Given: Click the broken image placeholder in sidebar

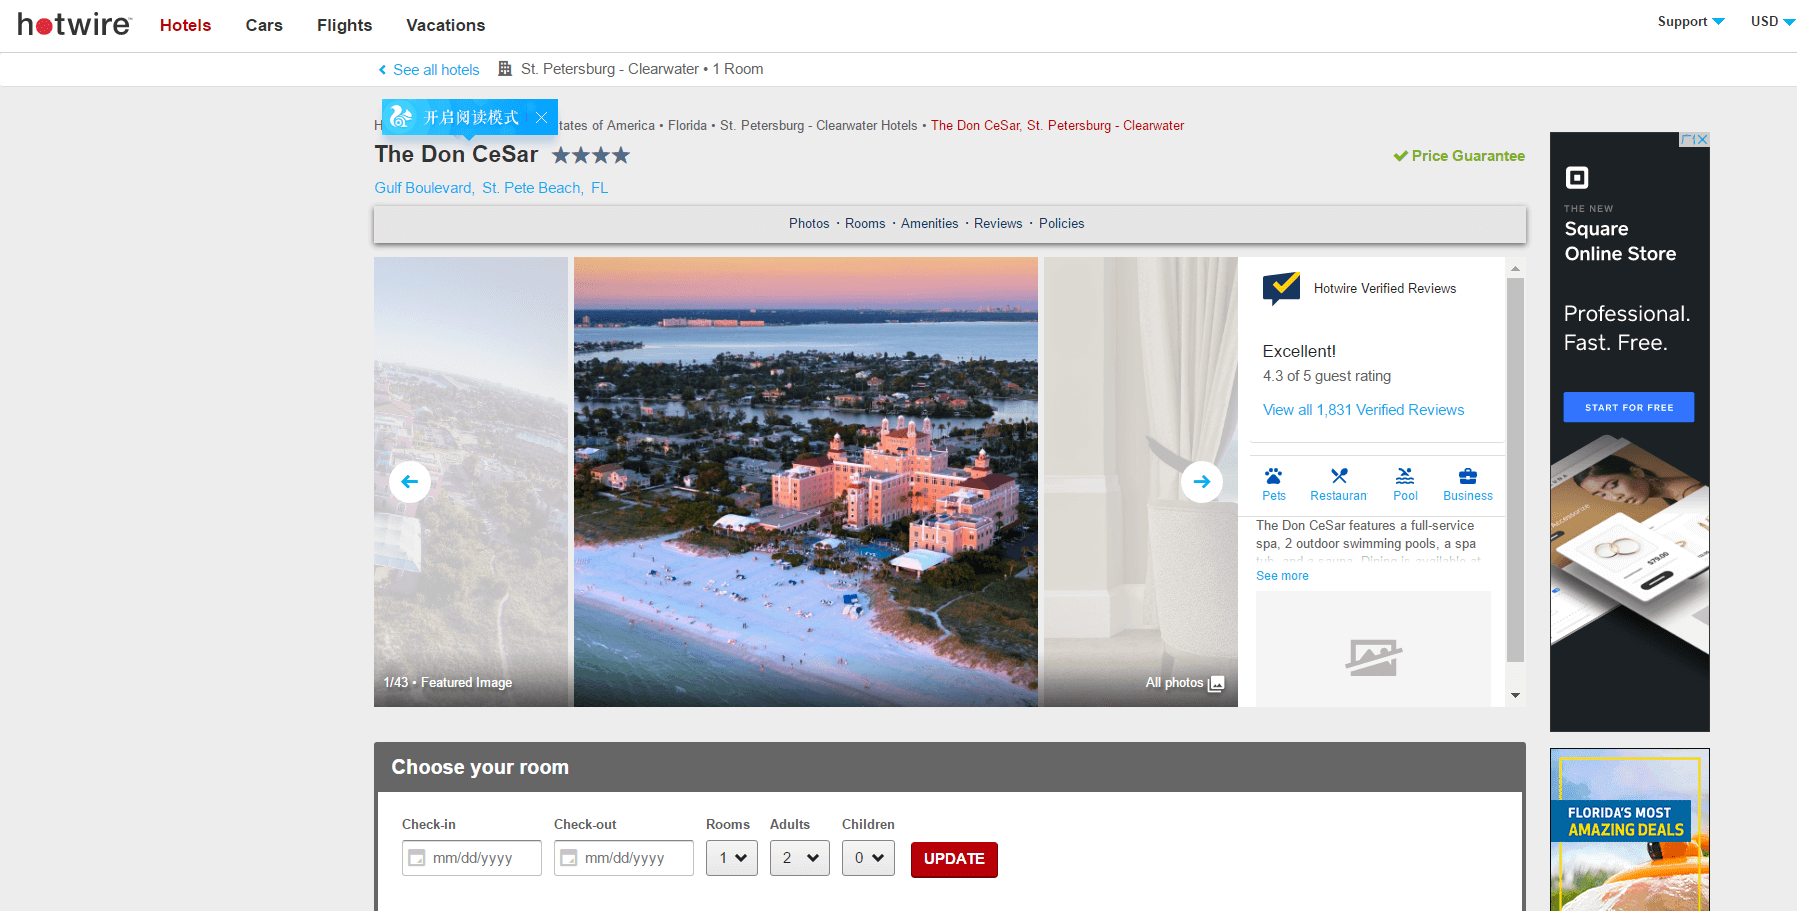Looking at the screenshot, I should (x=1373, y=657).
